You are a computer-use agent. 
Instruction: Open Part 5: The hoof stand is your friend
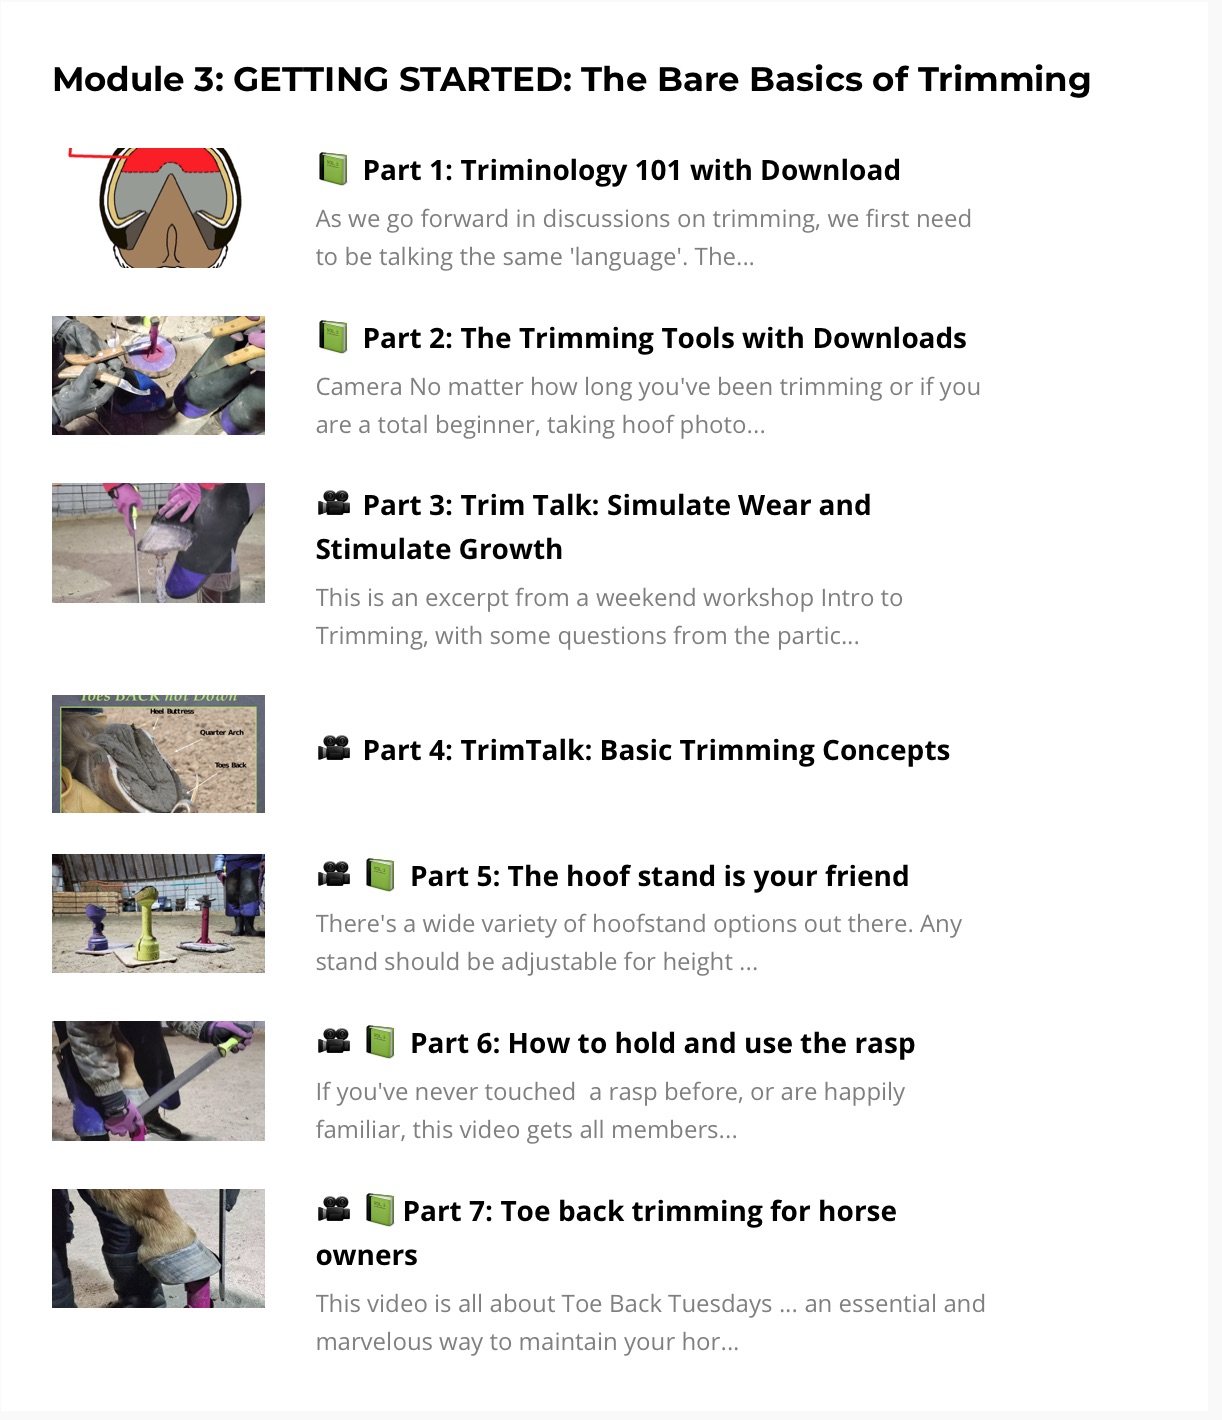click(x=659, y=876)
